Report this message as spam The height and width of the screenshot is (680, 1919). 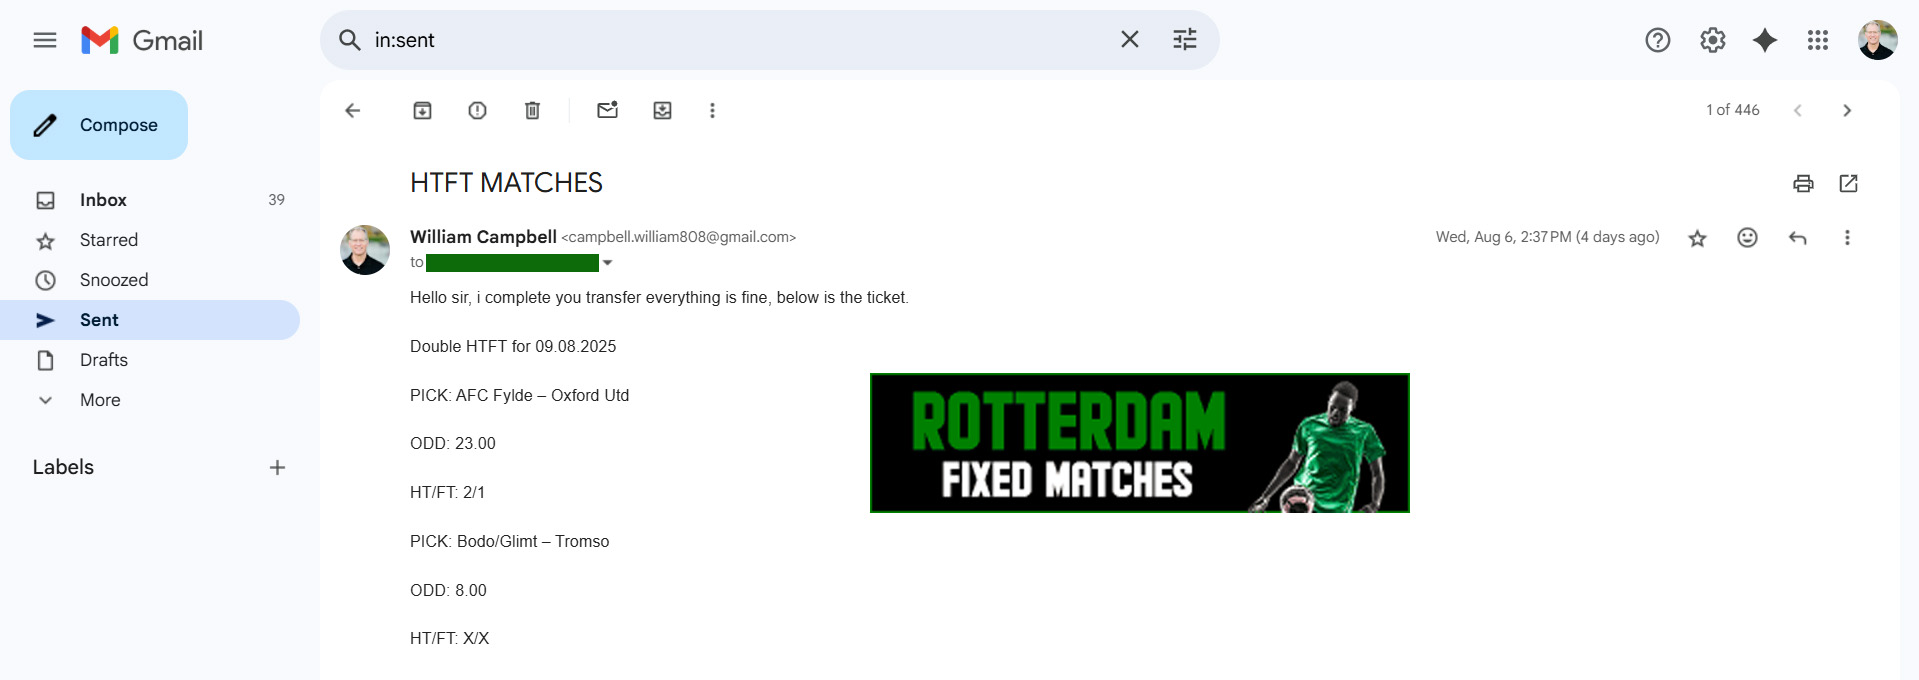pos(477,110)
